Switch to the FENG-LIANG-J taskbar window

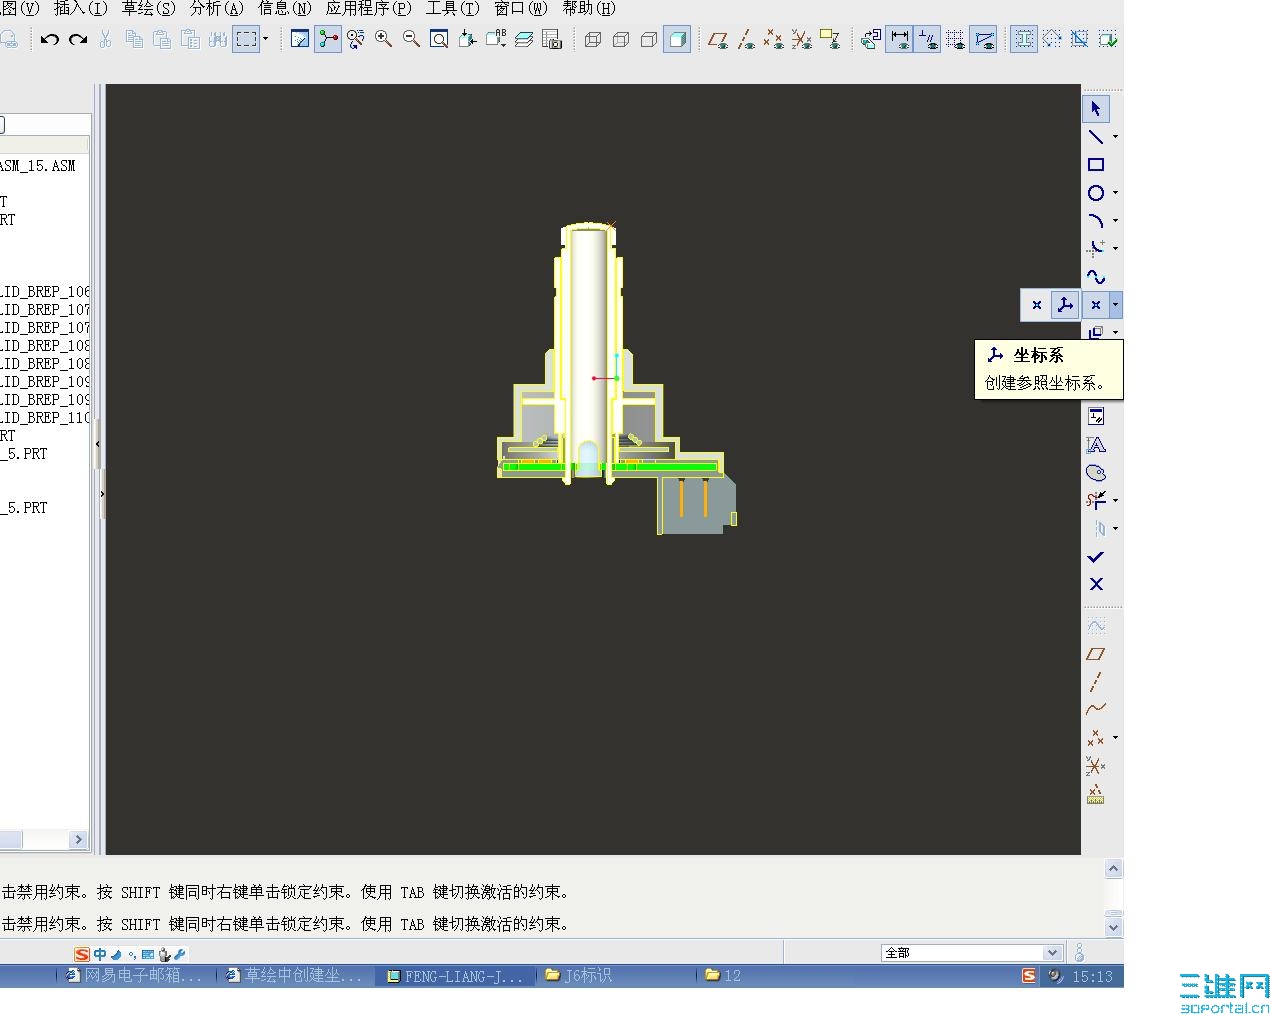tap(456, 976)
